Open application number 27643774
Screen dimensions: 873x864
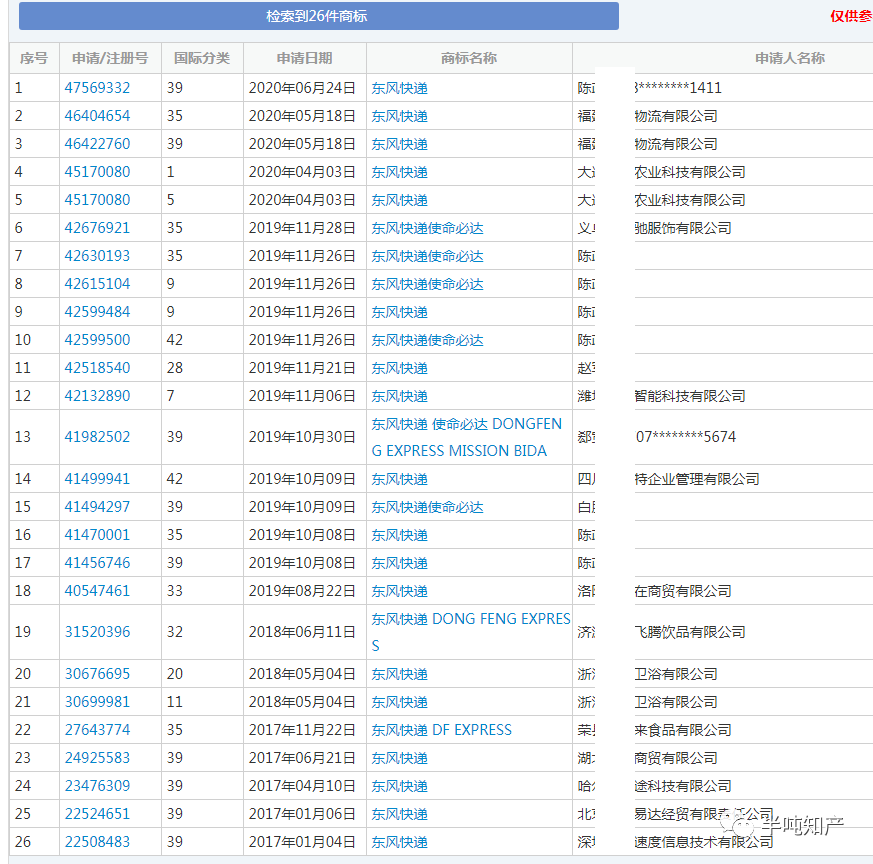pyautogui.click(x=97, y=730)
